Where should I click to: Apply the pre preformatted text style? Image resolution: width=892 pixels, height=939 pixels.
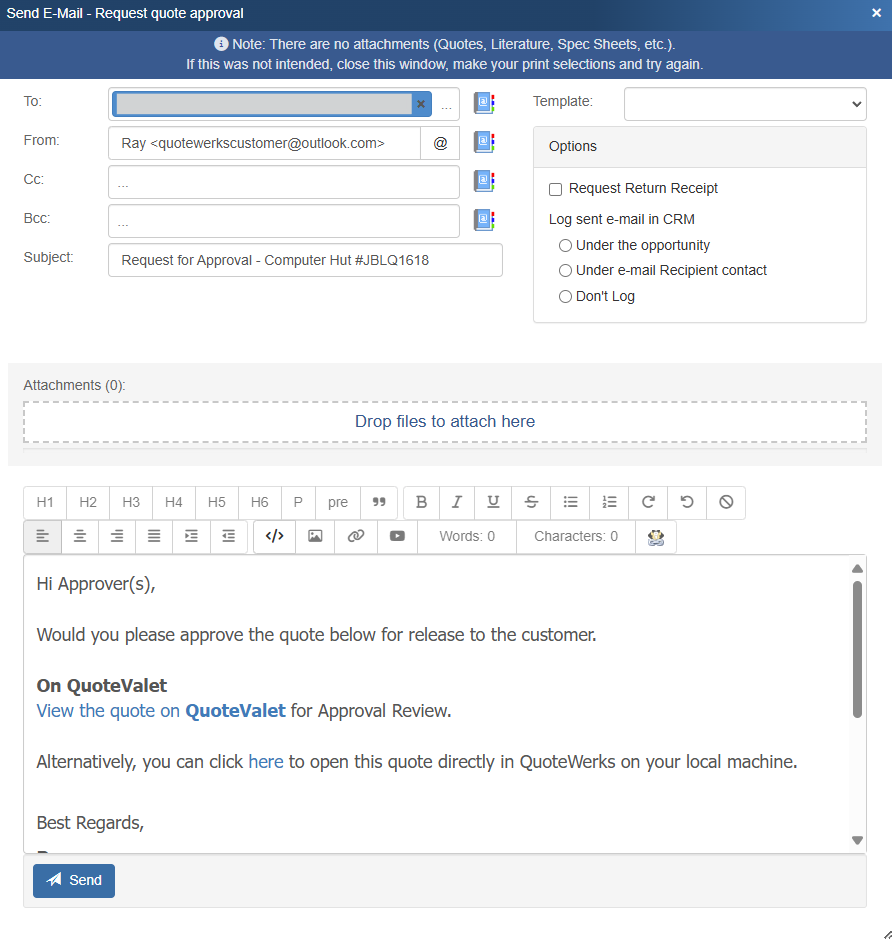(x=338, y=502)
